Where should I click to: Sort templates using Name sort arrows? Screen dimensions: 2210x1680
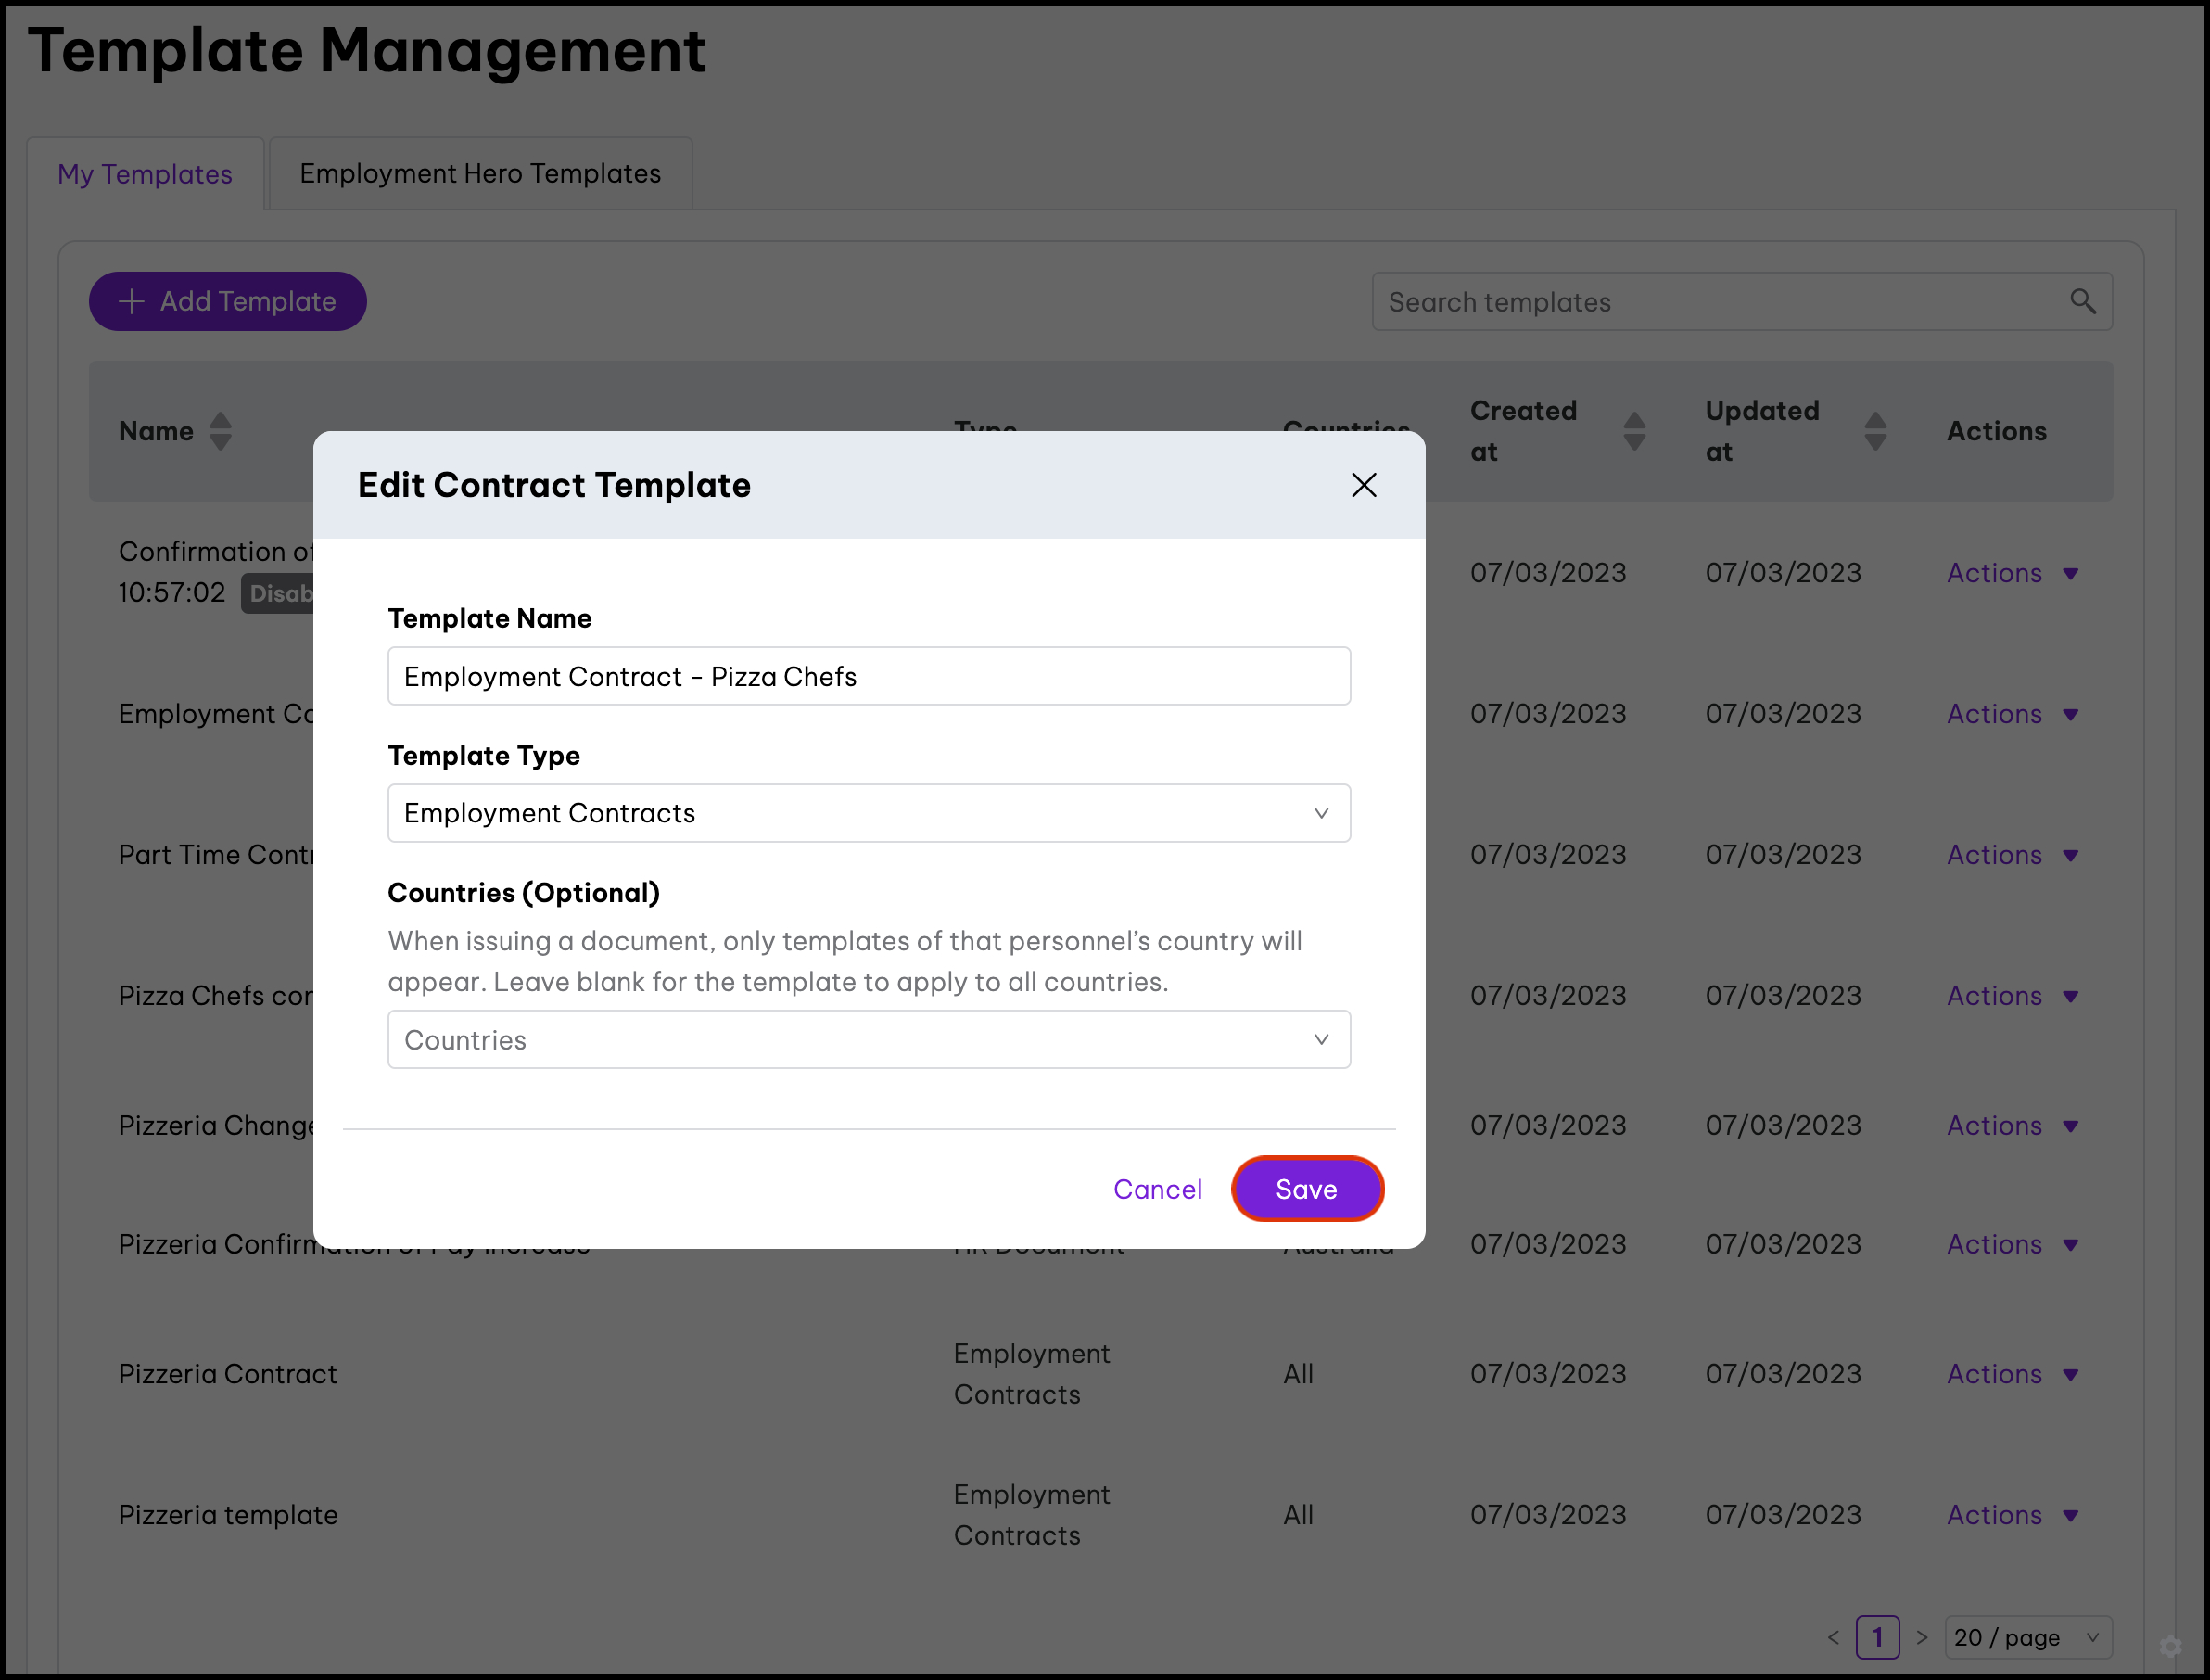tap(220, 431)
